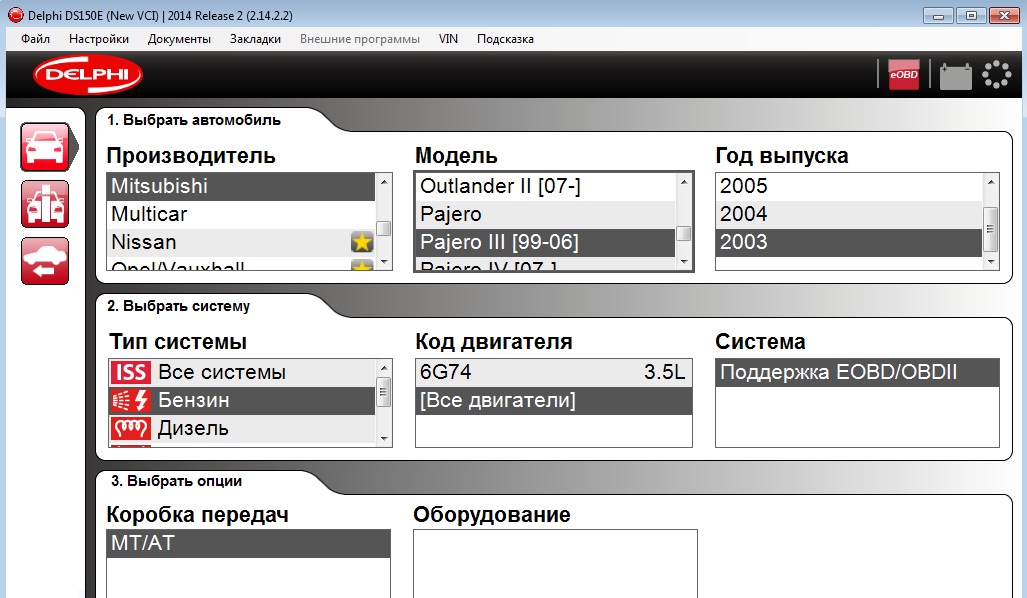Image resolution: width=1027 pixels, height=598 pixels.
Task: Select the MT/AT gearbox option
Action: [248, 543]
